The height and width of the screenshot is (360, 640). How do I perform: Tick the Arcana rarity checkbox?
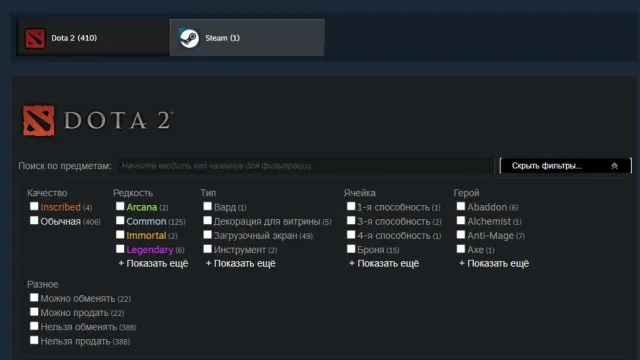(x=120, y=207)
